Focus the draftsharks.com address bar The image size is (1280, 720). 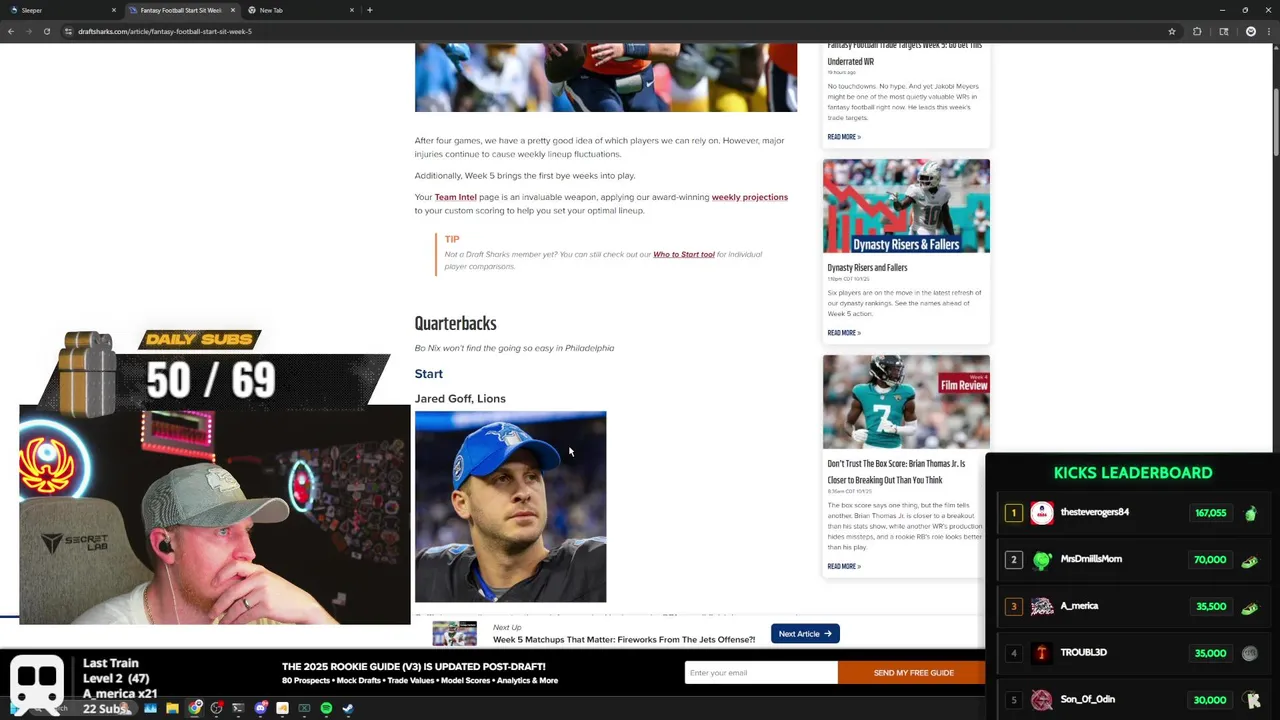click(x=620, y=31)
